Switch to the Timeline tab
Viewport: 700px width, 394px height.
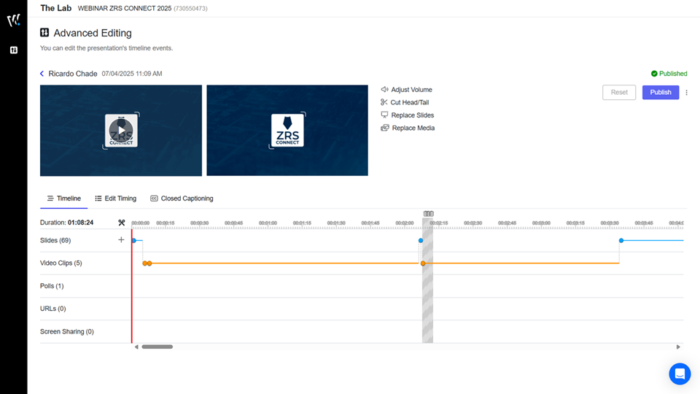64,199
